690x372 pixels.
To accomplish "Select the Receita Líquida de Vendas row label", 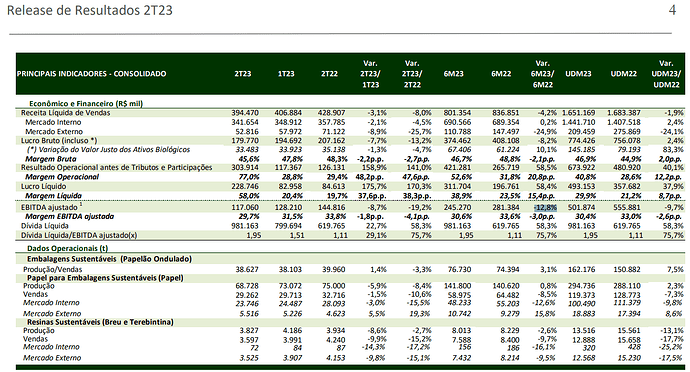I will click(66, 113).
